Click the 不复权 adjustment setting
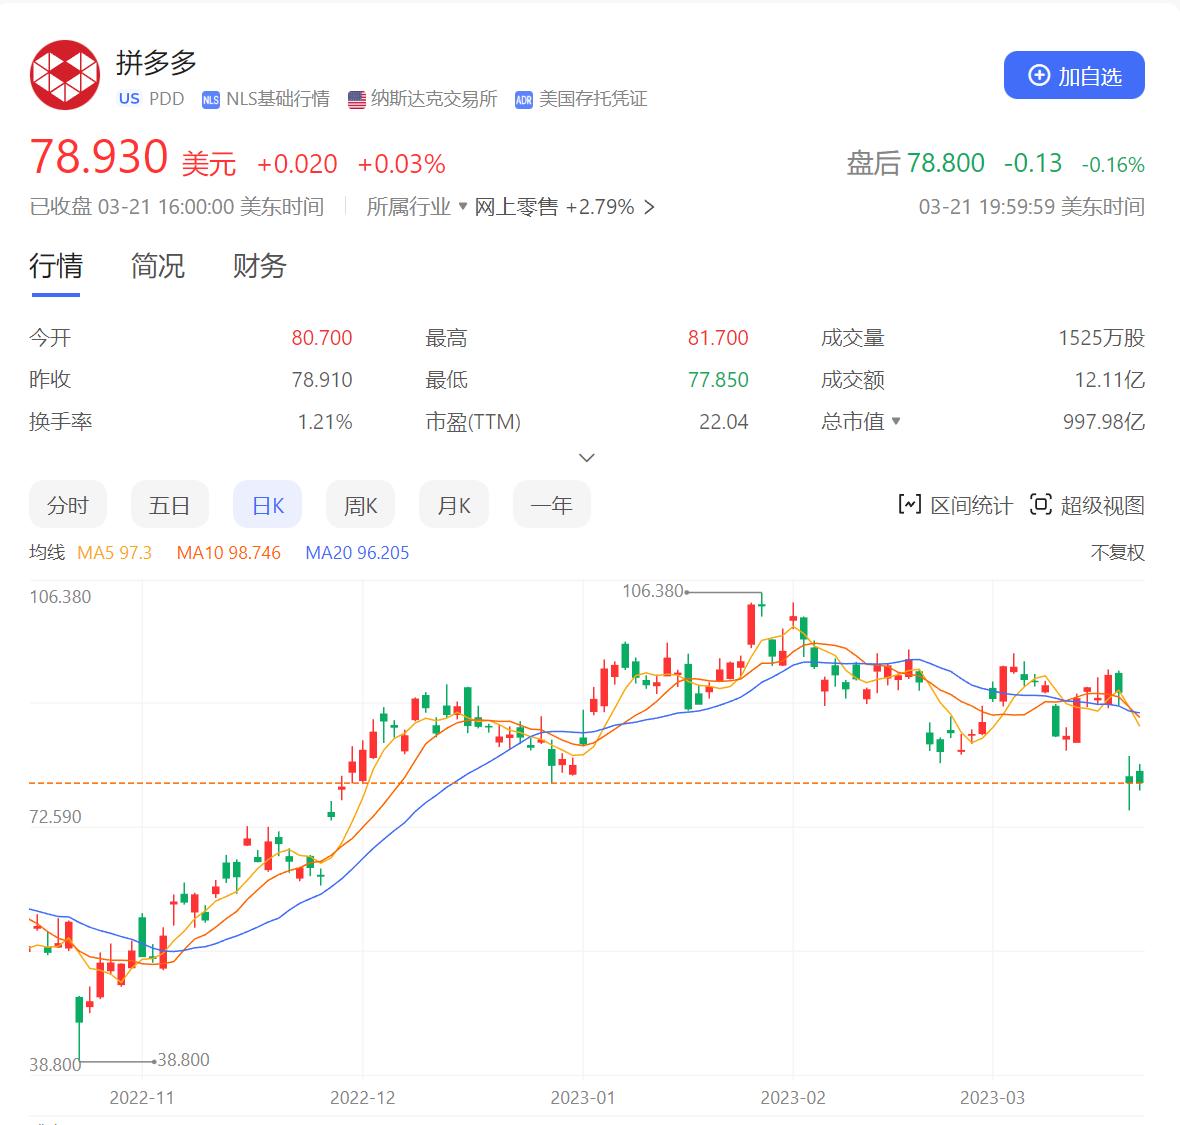The image size is (1180, 1125). point(1118,552)
